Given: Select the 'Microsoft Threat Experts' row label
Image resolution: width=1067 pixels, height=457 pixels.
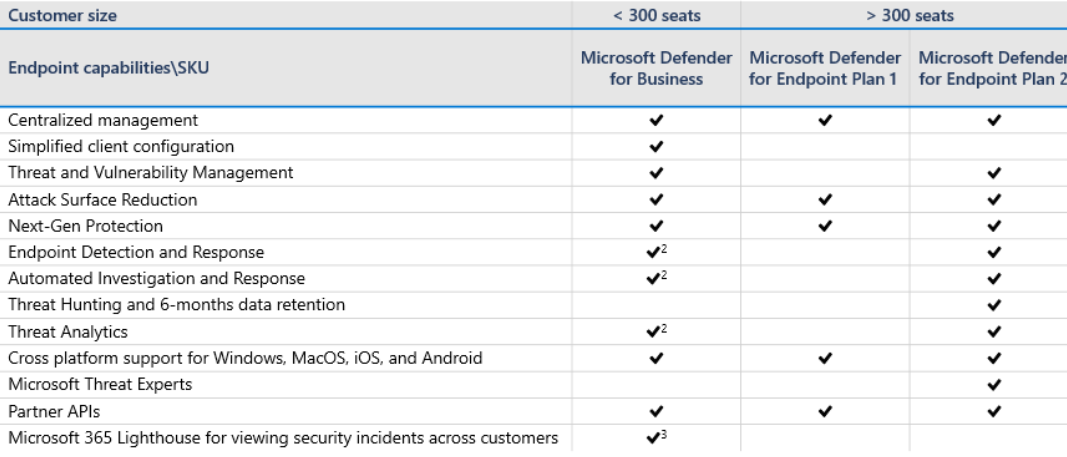Looking at the screenshot, I should click(x=100, y=385).
